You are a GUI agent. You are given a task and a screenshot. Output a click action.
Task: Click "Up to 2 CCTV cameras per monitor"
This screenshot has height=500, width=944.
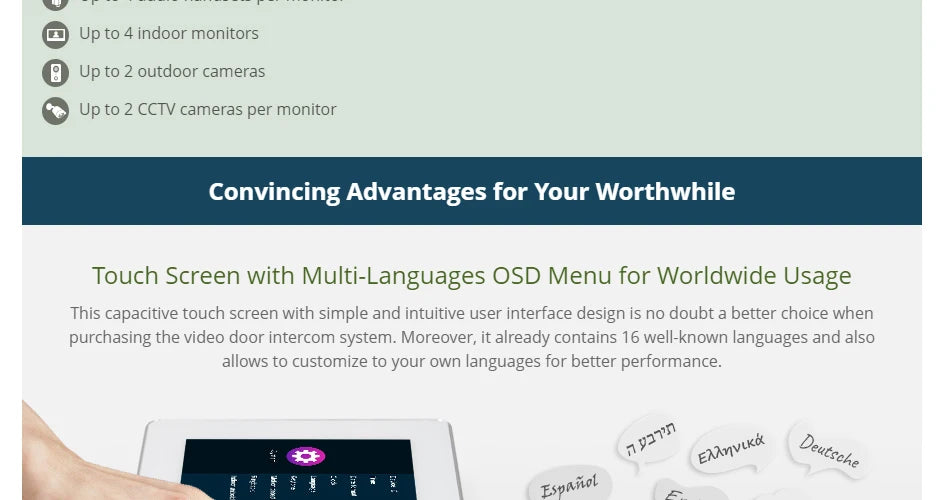coord(207,109)
